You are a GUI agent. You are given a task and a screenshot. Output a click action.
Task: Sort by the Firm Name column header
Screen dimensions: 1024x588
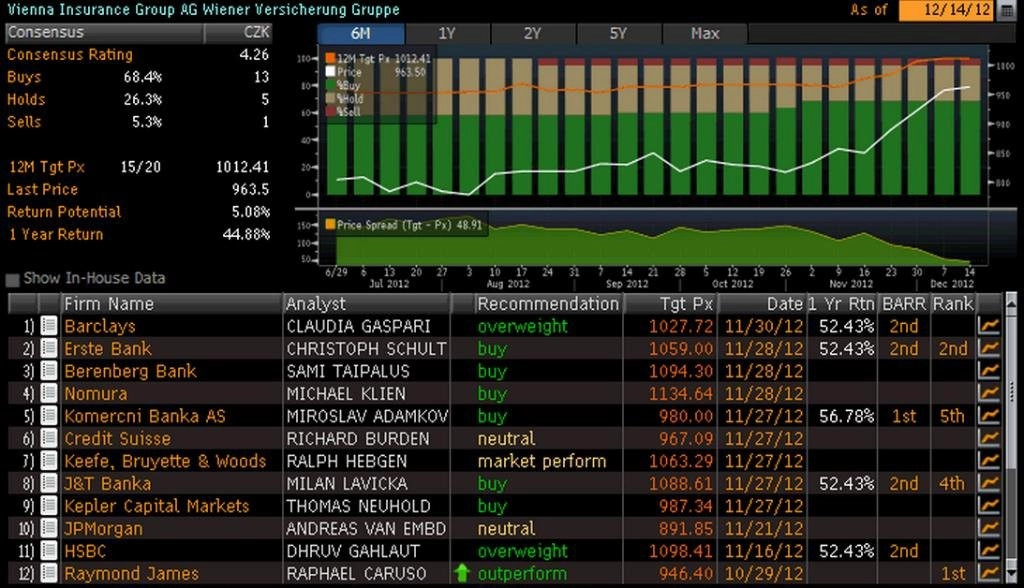tap(172, 304)
